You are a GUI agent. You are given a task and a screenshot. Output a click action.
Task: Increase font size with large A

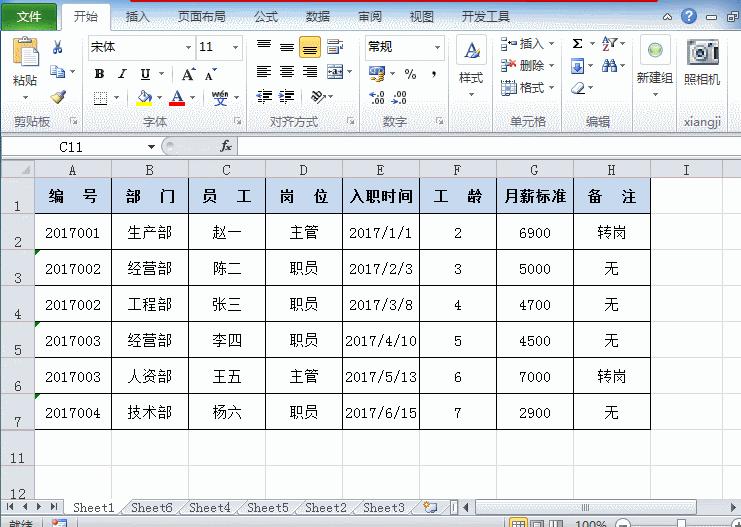[188, 74]
